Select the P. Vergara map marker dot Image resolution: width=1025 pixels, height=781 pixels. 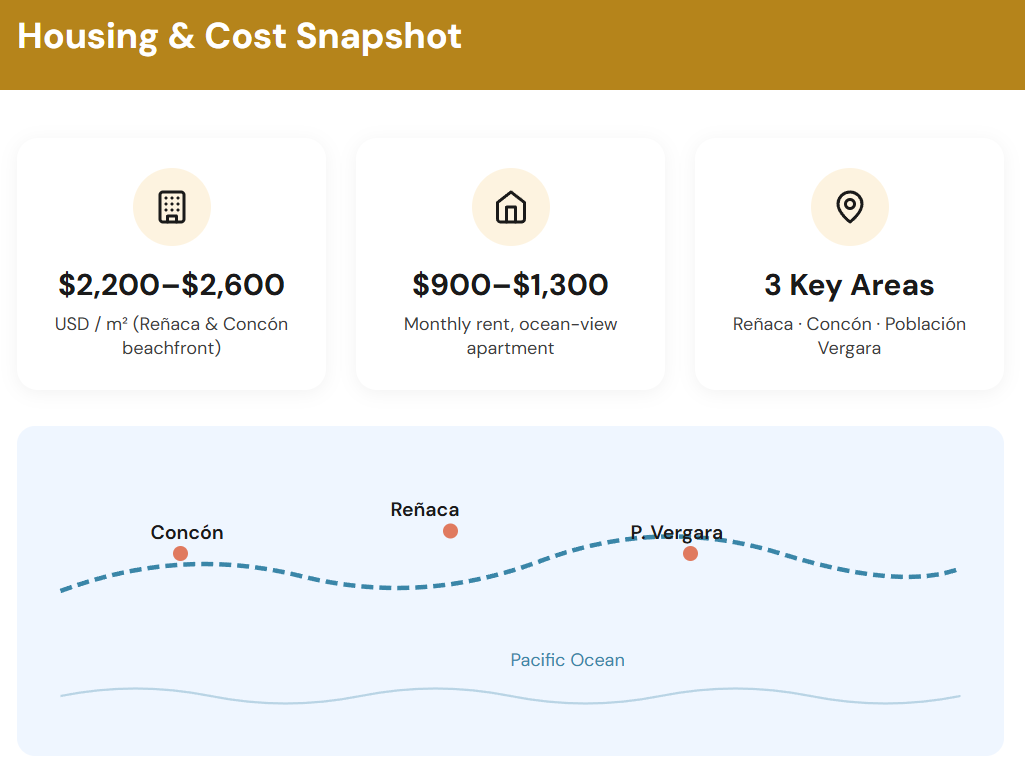coord(690,554)
